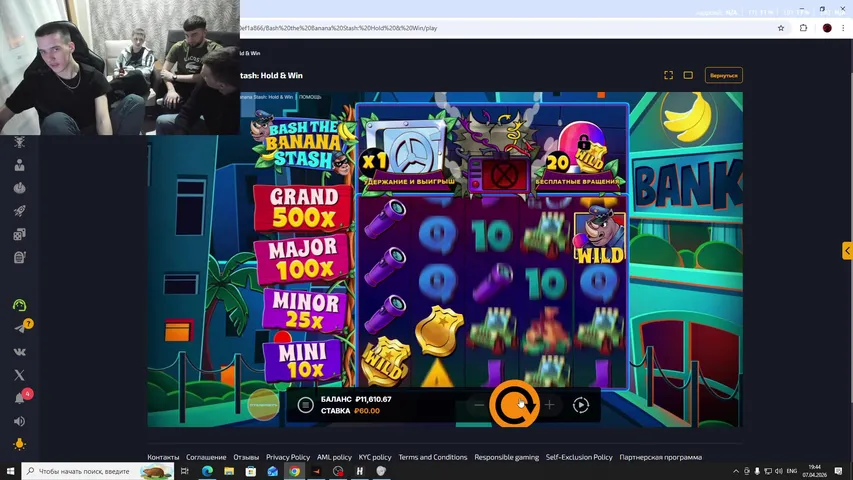Open notifications bell in sidebar
Screen dimensions: 853x480
click(19, 398)
